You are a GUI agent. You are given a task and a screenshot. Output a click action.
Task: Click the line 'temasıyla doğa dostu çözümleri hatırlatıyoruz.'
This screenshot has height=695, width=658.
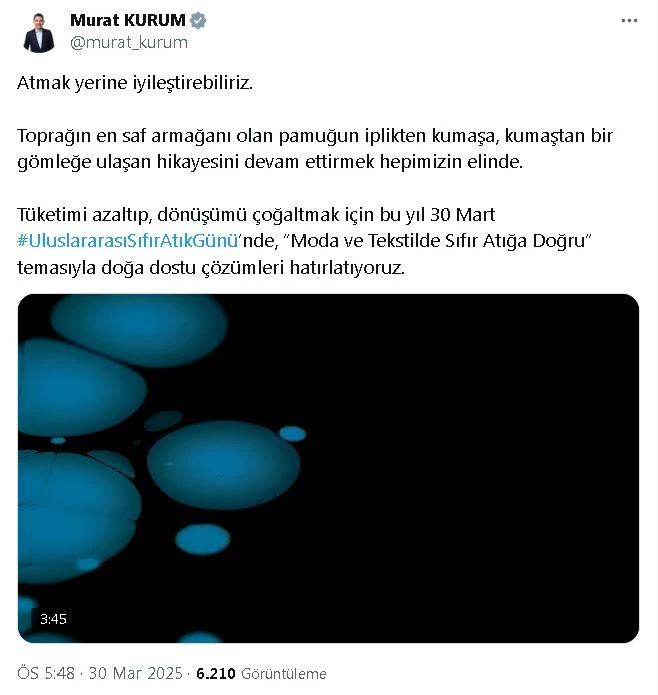coord(211,268)
